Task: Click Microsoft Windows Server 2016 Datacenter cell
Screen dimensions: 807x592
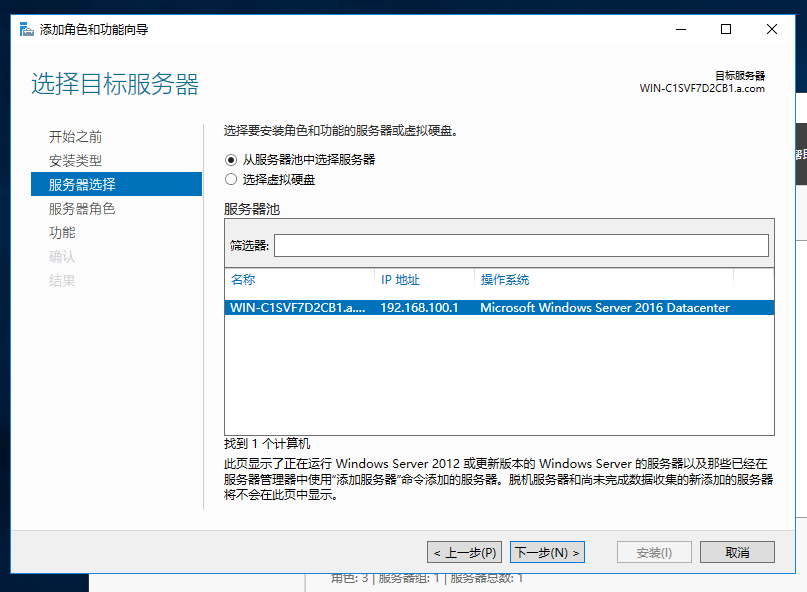Action: click(x=605, y=308)
